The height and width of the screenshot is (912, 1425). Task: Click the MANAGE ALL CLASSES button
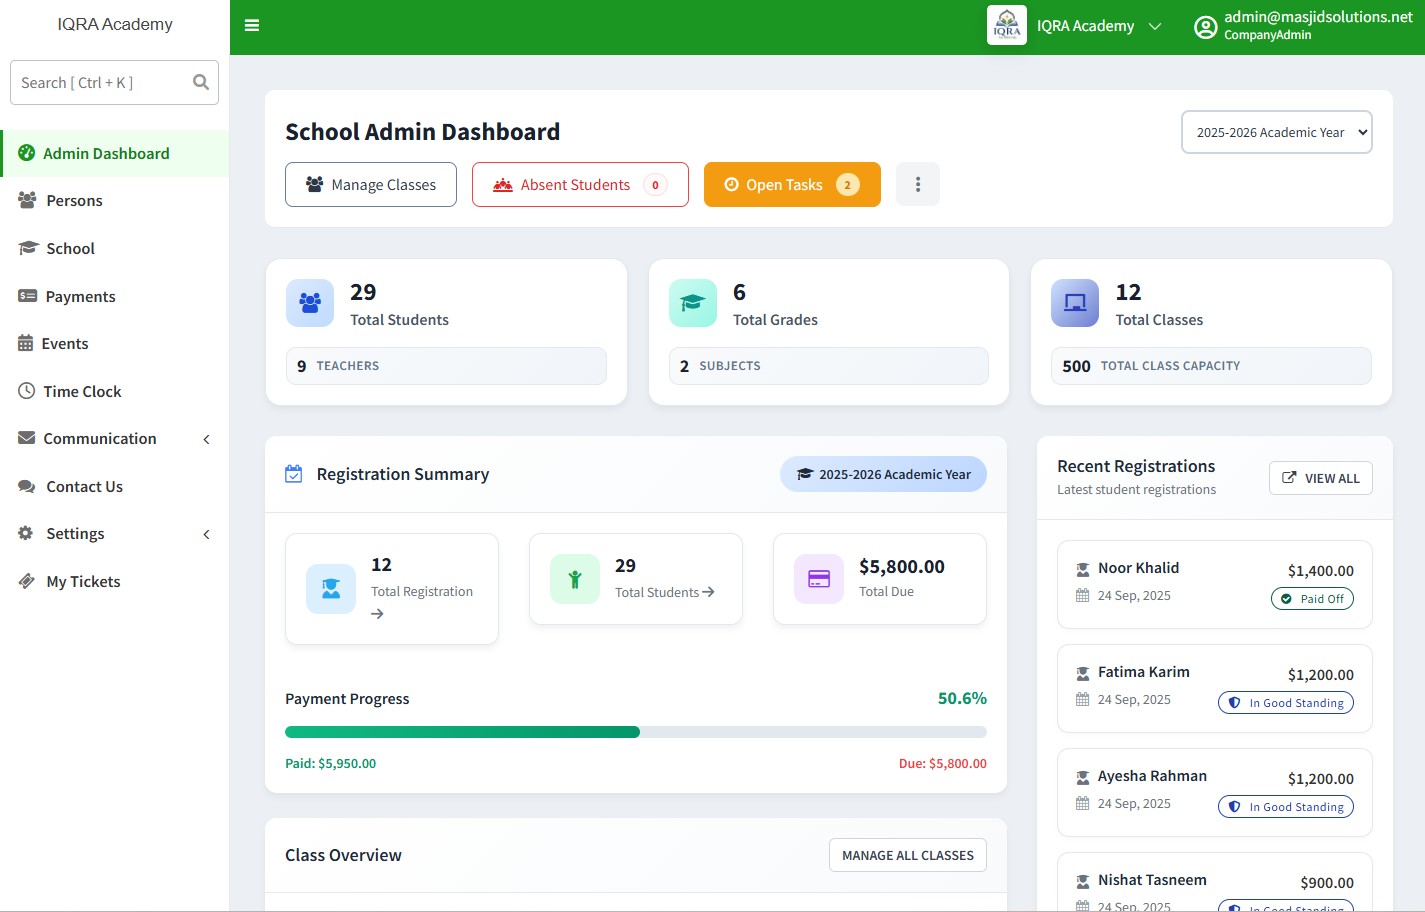click(x=908, y=855)
